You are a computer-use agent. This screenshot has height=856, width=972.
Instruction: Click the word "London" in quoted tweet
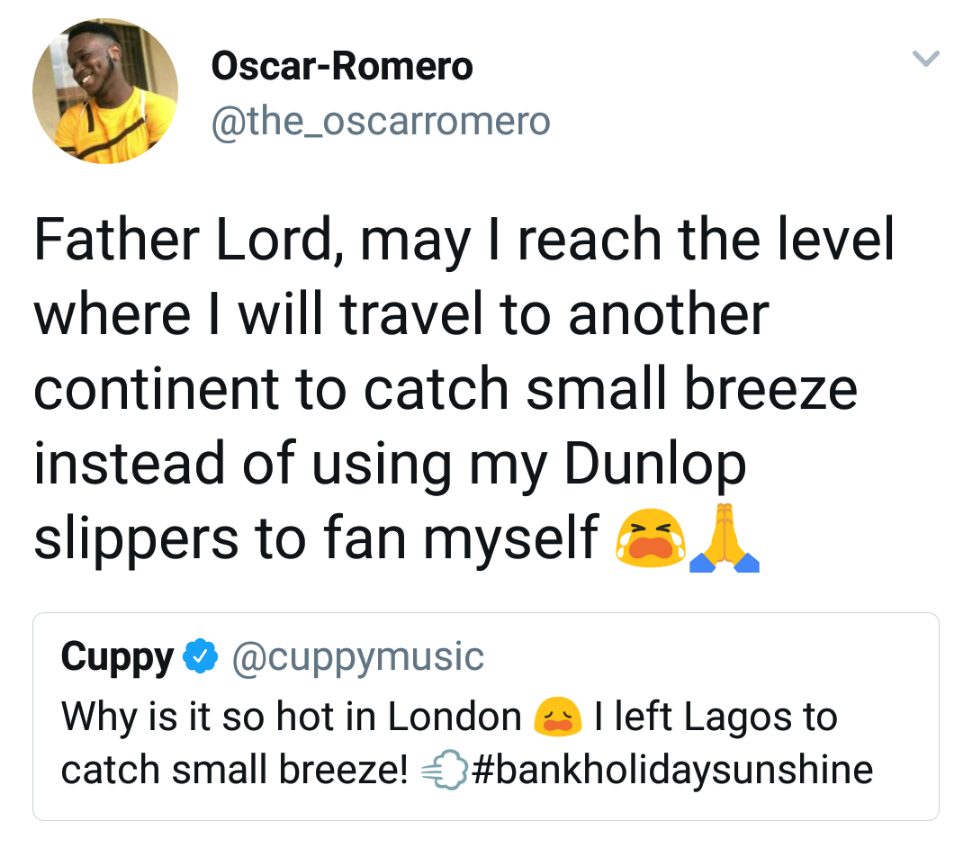click(x=454, y=717)
